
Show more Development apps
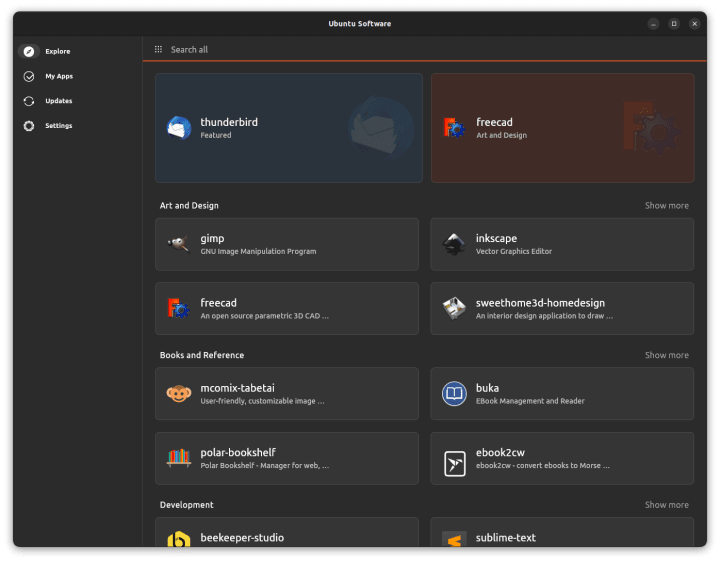click(667, 505)
